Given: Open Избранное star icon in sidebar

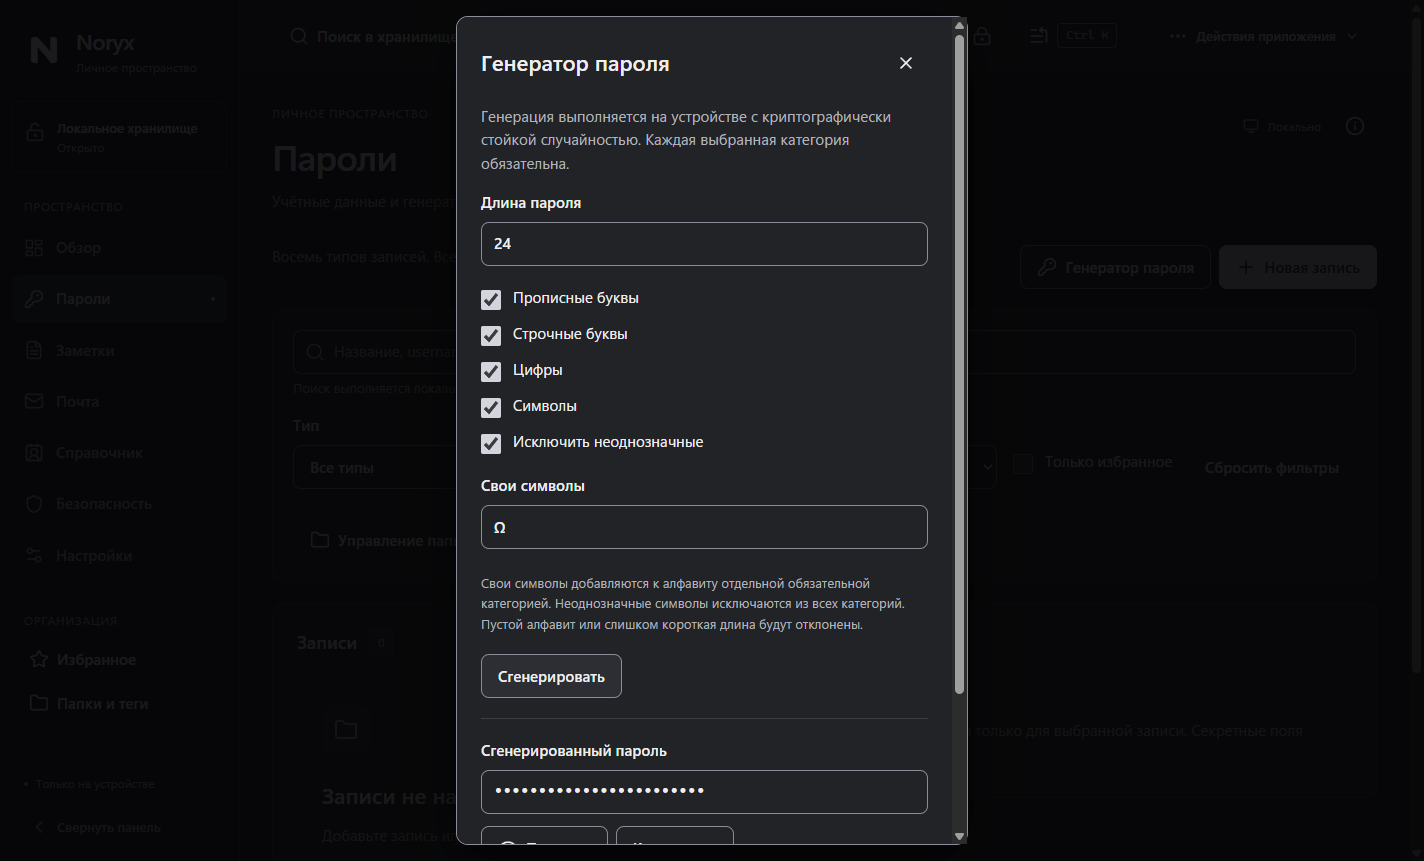Looking at the screenshot, I should 39,660.
